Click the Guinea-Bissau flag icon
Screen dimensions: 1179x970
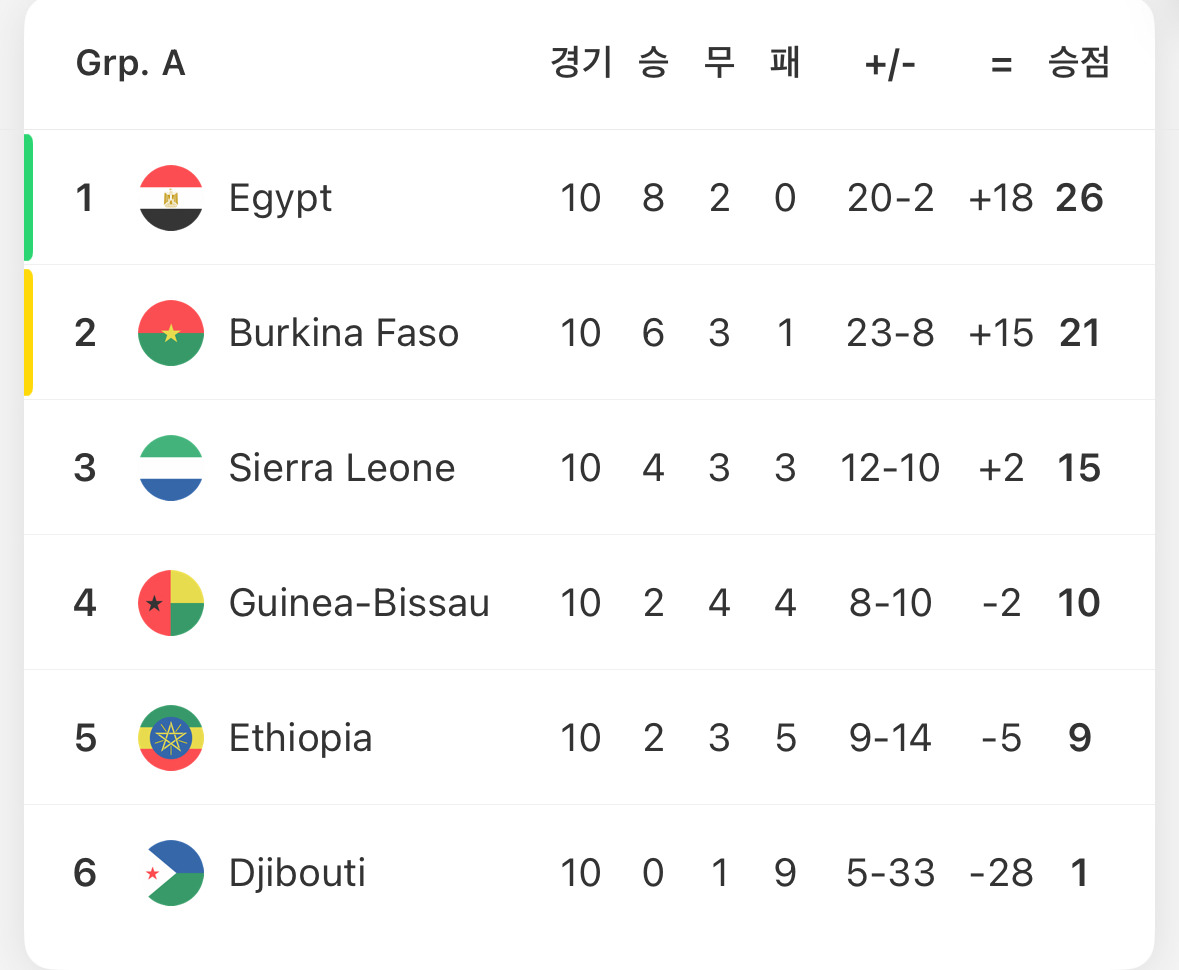pyautogui.click(x=171, y=603)
